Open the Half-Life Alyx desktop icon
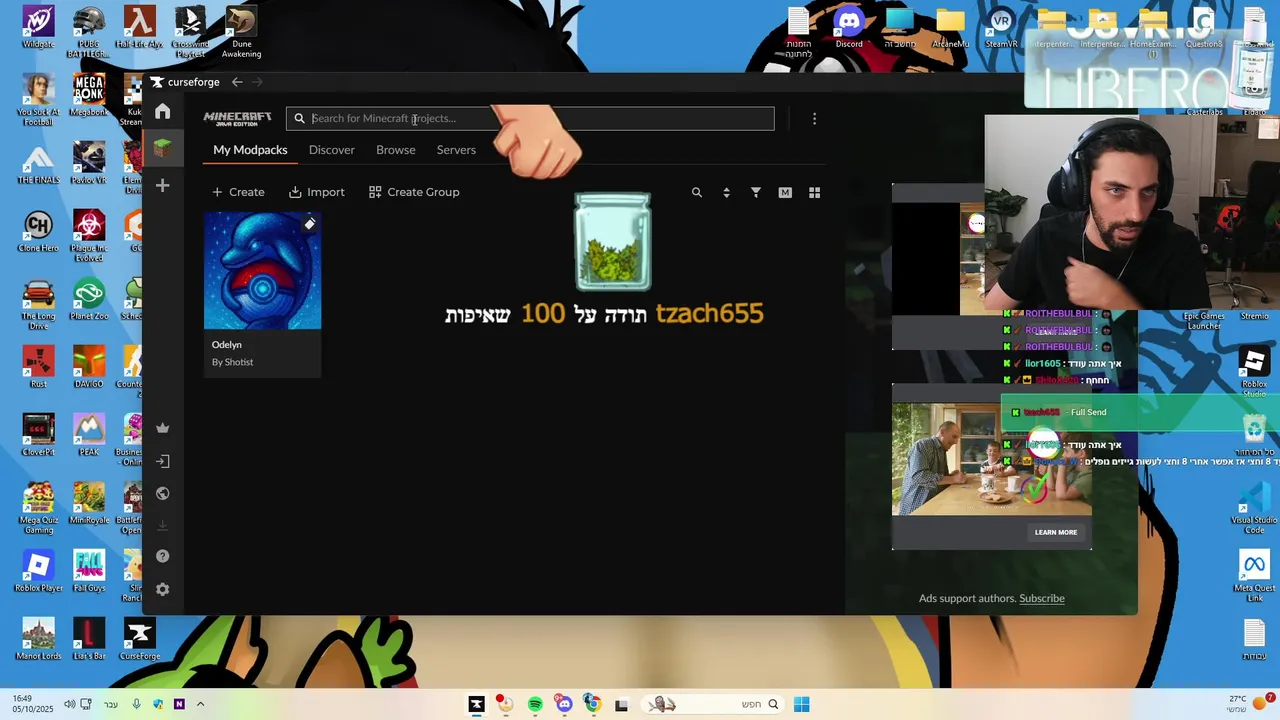 pyautogui.click(x=139, y=28)
